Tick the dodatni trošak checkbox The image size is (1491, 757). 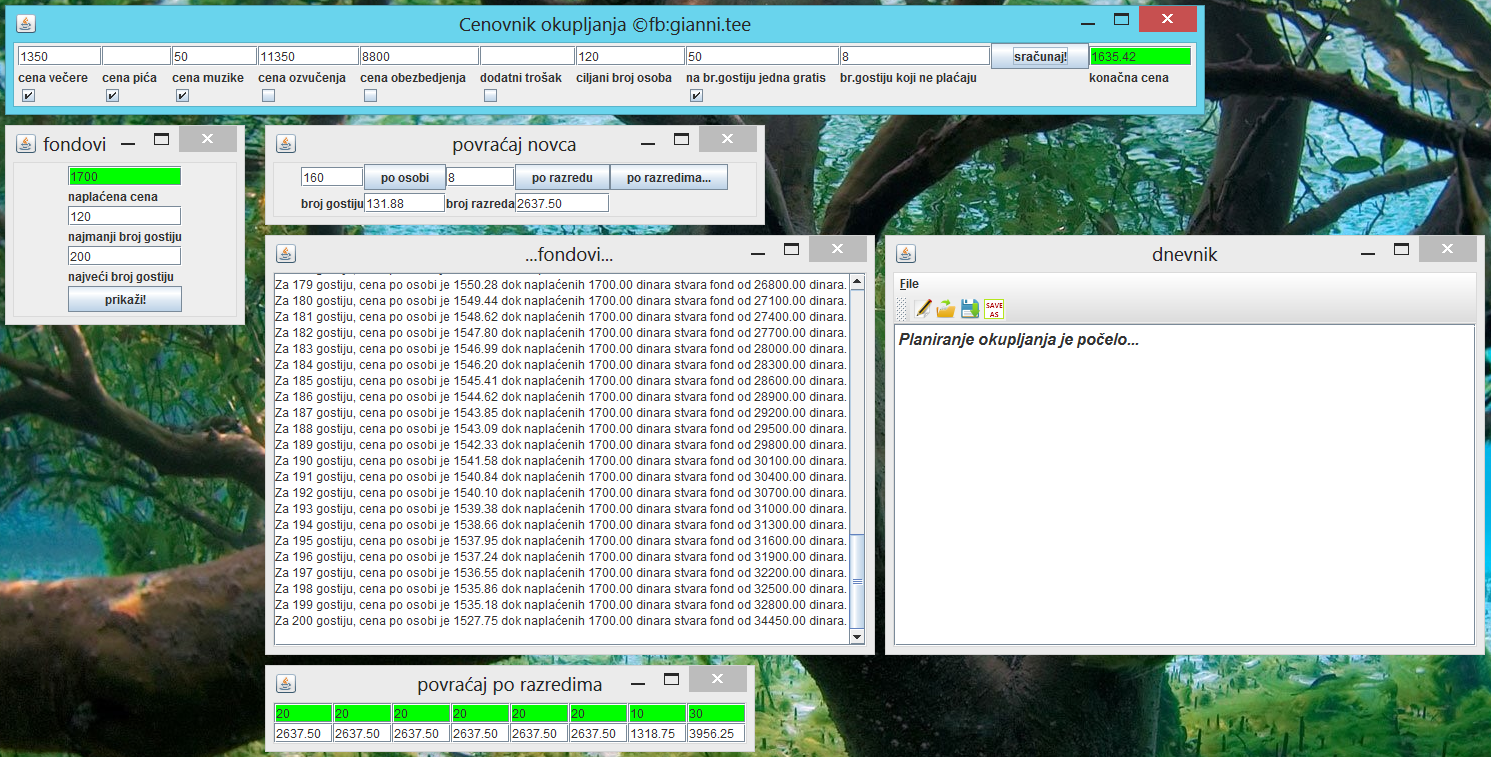pyautogui.click(x=490, y=96)
